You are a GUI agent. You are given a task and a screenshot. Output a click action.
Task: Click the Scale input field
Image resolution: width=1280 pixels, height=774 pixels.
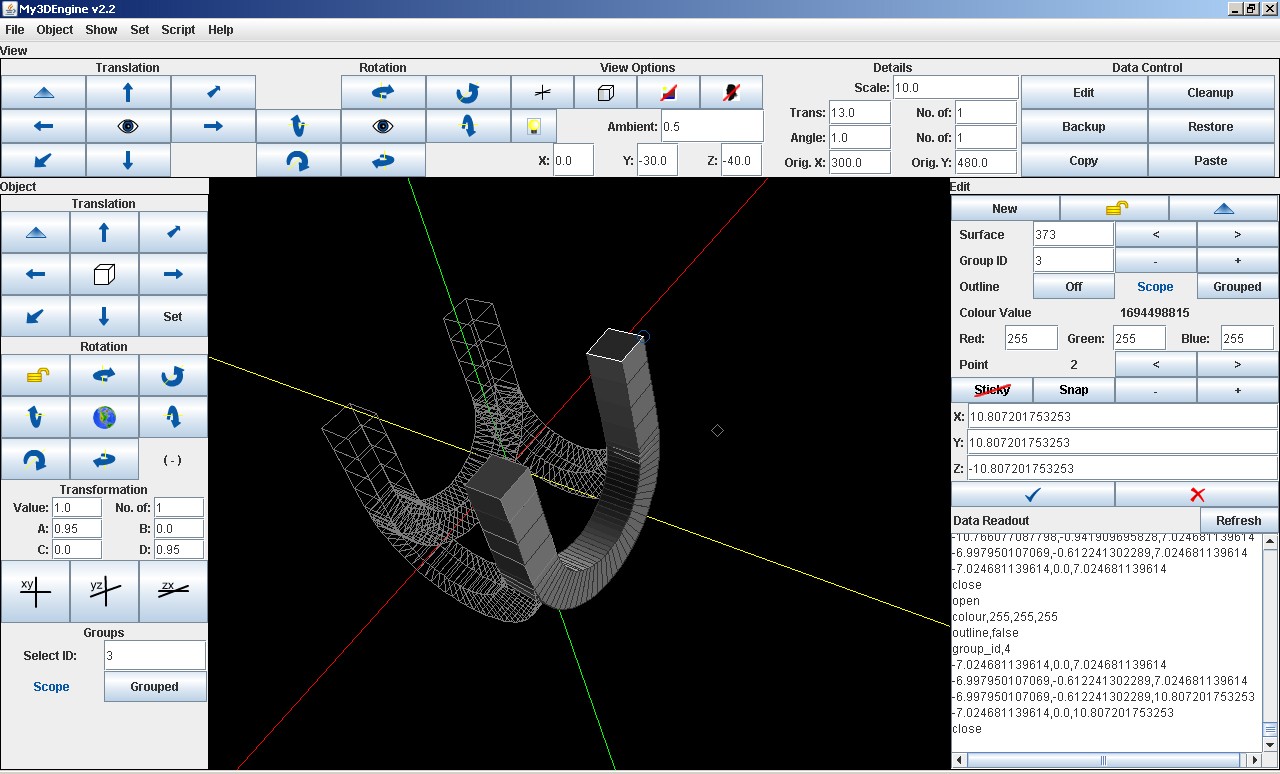click(955, 87)
